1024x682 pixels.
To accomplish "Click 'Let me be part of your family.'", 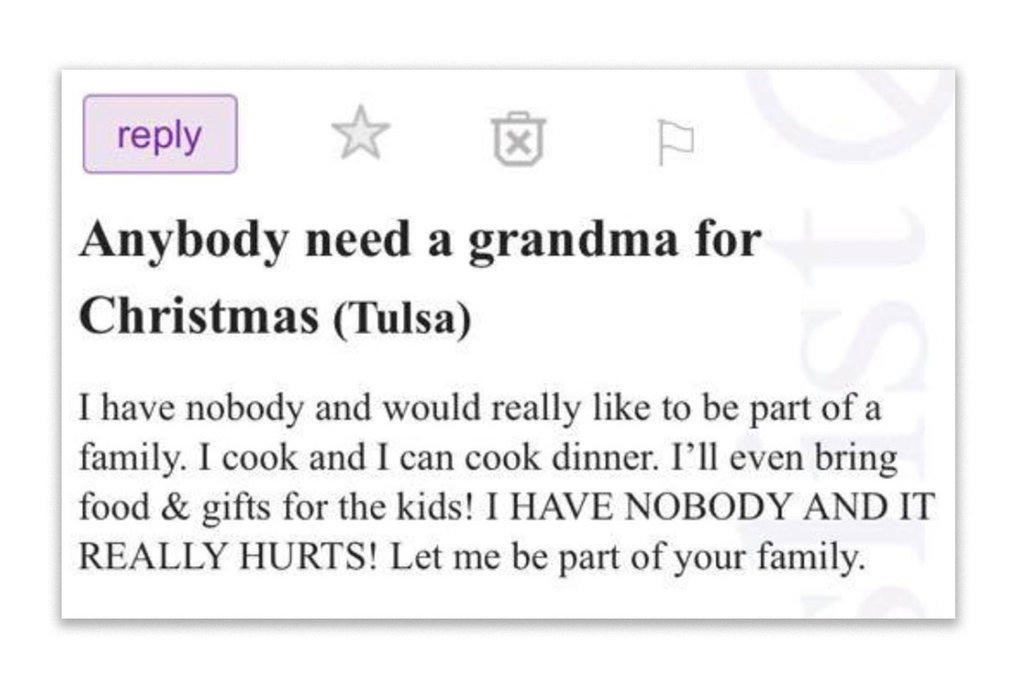I will pyautogui.click(x=627, y=557).
